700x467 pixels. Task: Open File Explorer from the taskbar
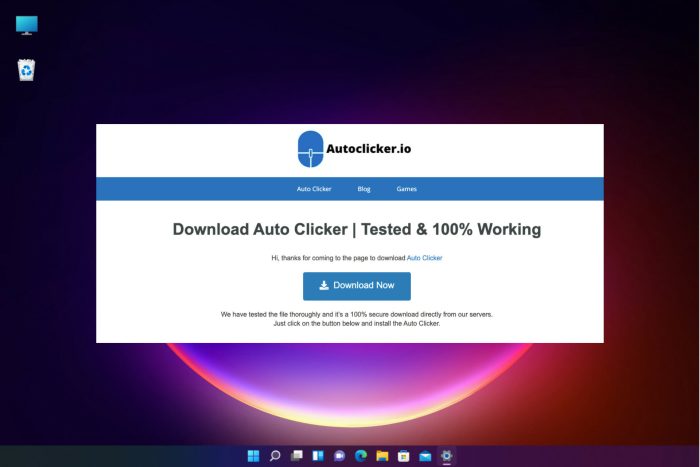pyautogui.click(x=382, y=456)
